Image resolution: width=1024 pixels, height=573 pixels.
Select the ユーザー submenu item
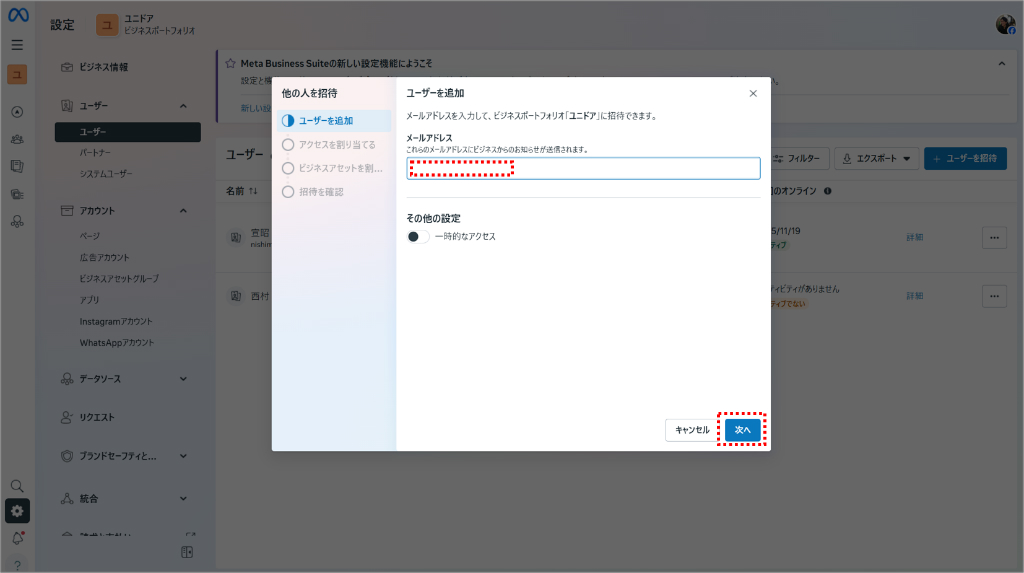128,132
